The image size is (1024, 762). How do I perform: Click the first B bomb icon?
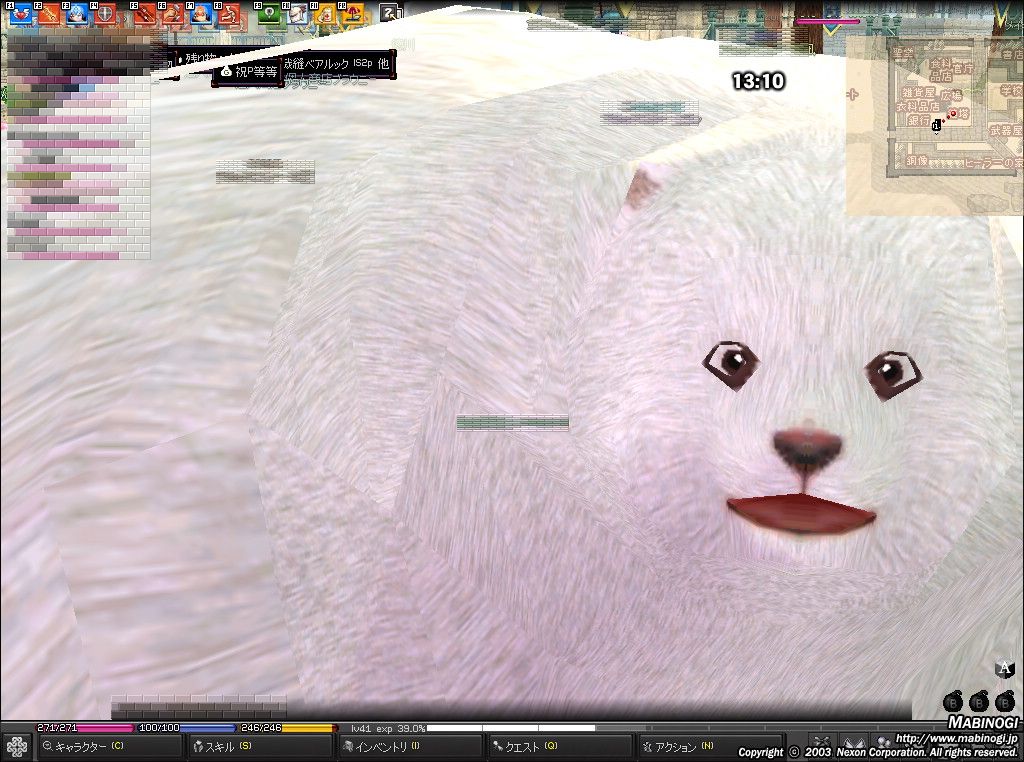[953, 702]
